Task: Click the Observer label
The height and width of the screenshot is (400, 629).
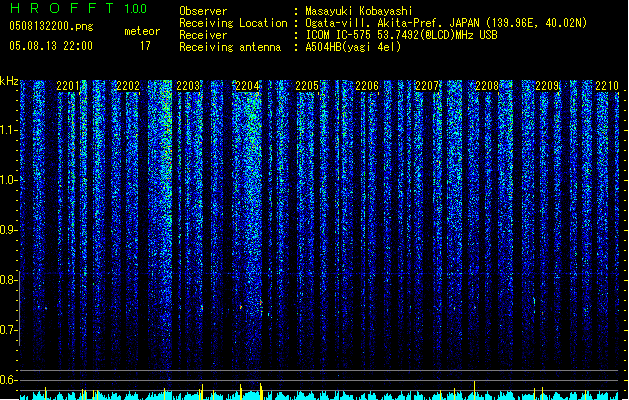Action: (203, 11)
